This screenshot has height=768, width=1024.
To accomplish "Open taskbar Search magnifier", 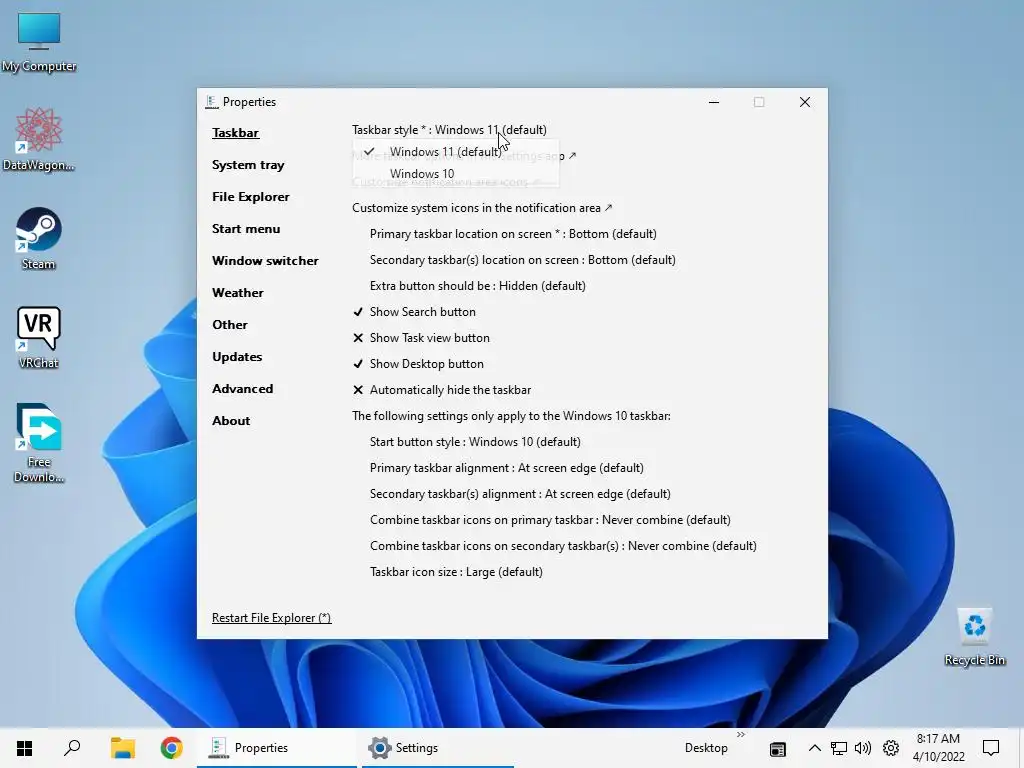I will click(x=72, y=748).
